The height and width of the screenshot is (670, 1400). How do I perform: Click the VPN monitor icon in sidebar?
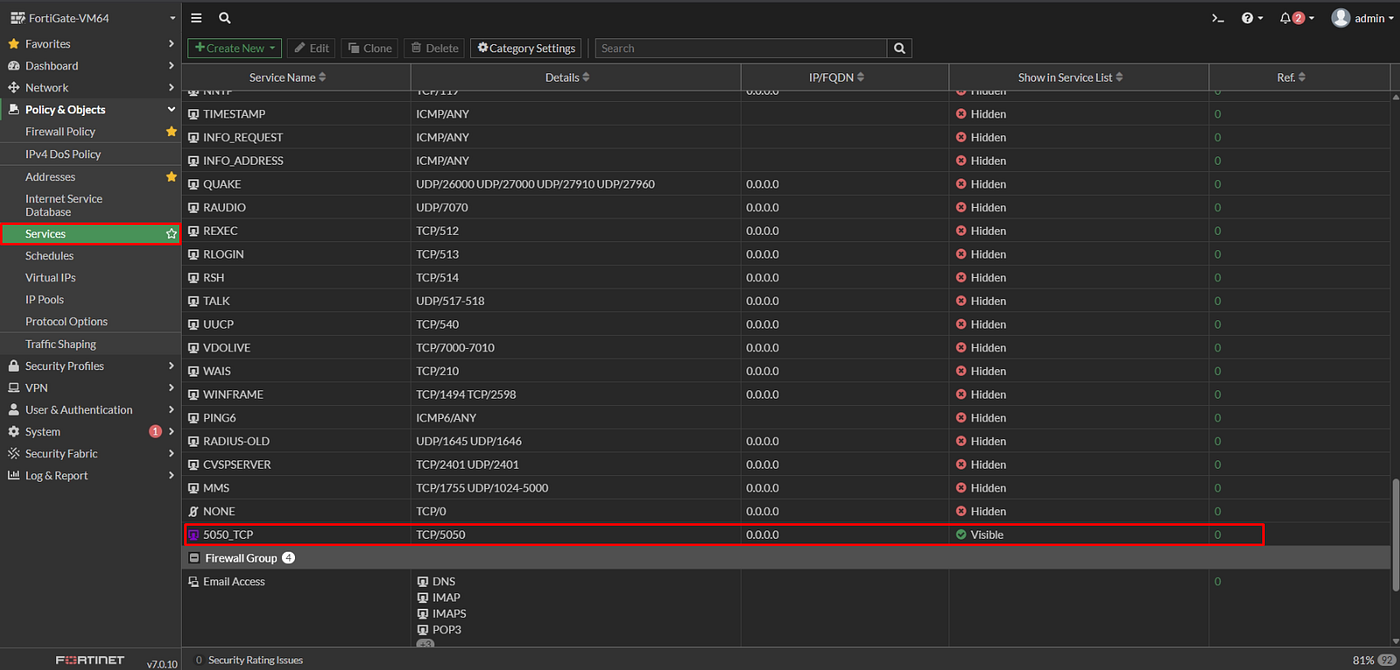(x=14, y=388)
